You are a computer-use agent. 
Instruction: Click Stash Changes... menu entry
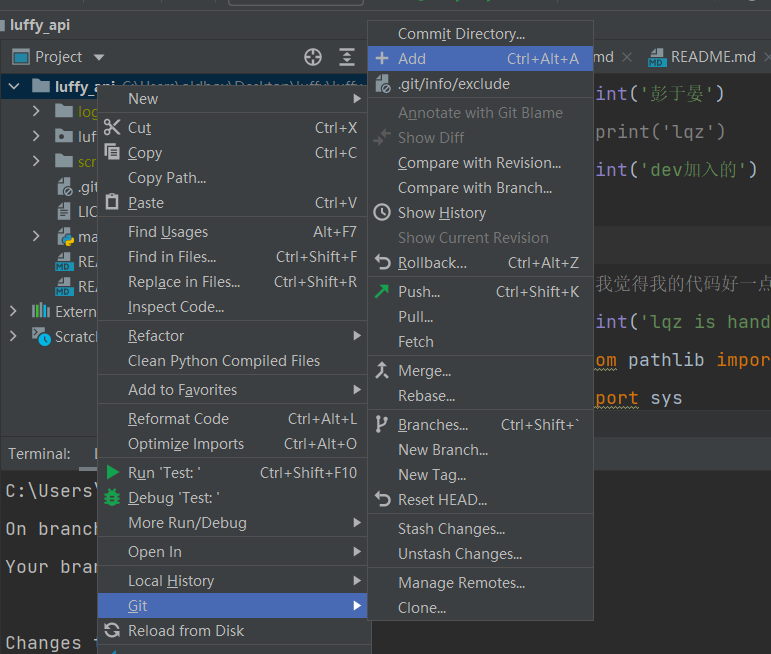tap(451, 529)
